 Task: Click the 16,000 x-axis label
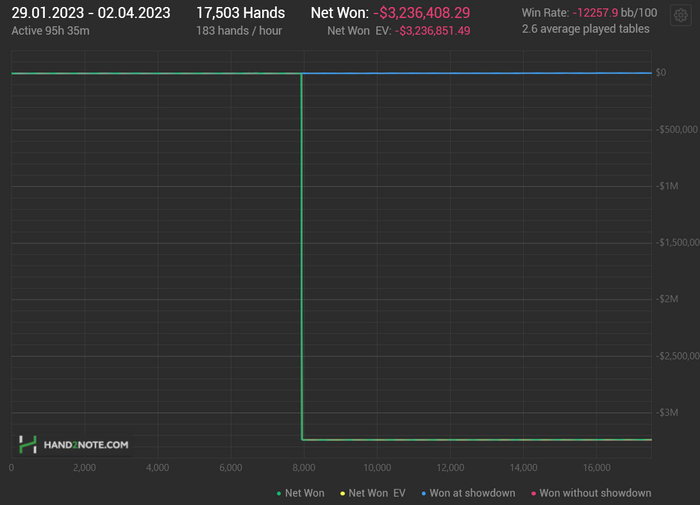pyautogui.click(x=597, y=467)
